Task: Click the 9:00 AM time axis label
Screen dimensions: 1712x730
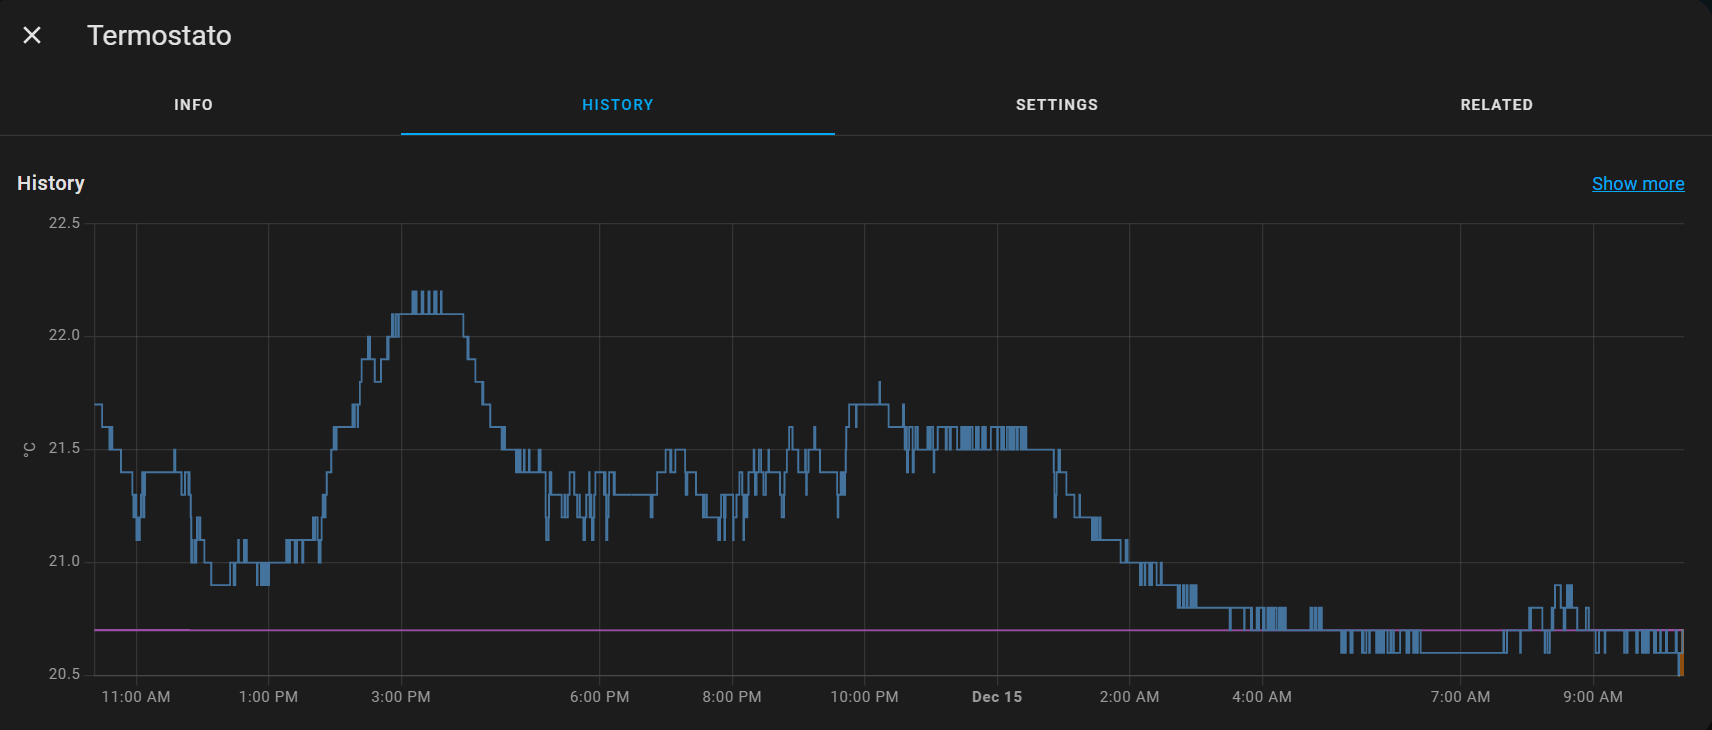Action: coord(1593,697)
